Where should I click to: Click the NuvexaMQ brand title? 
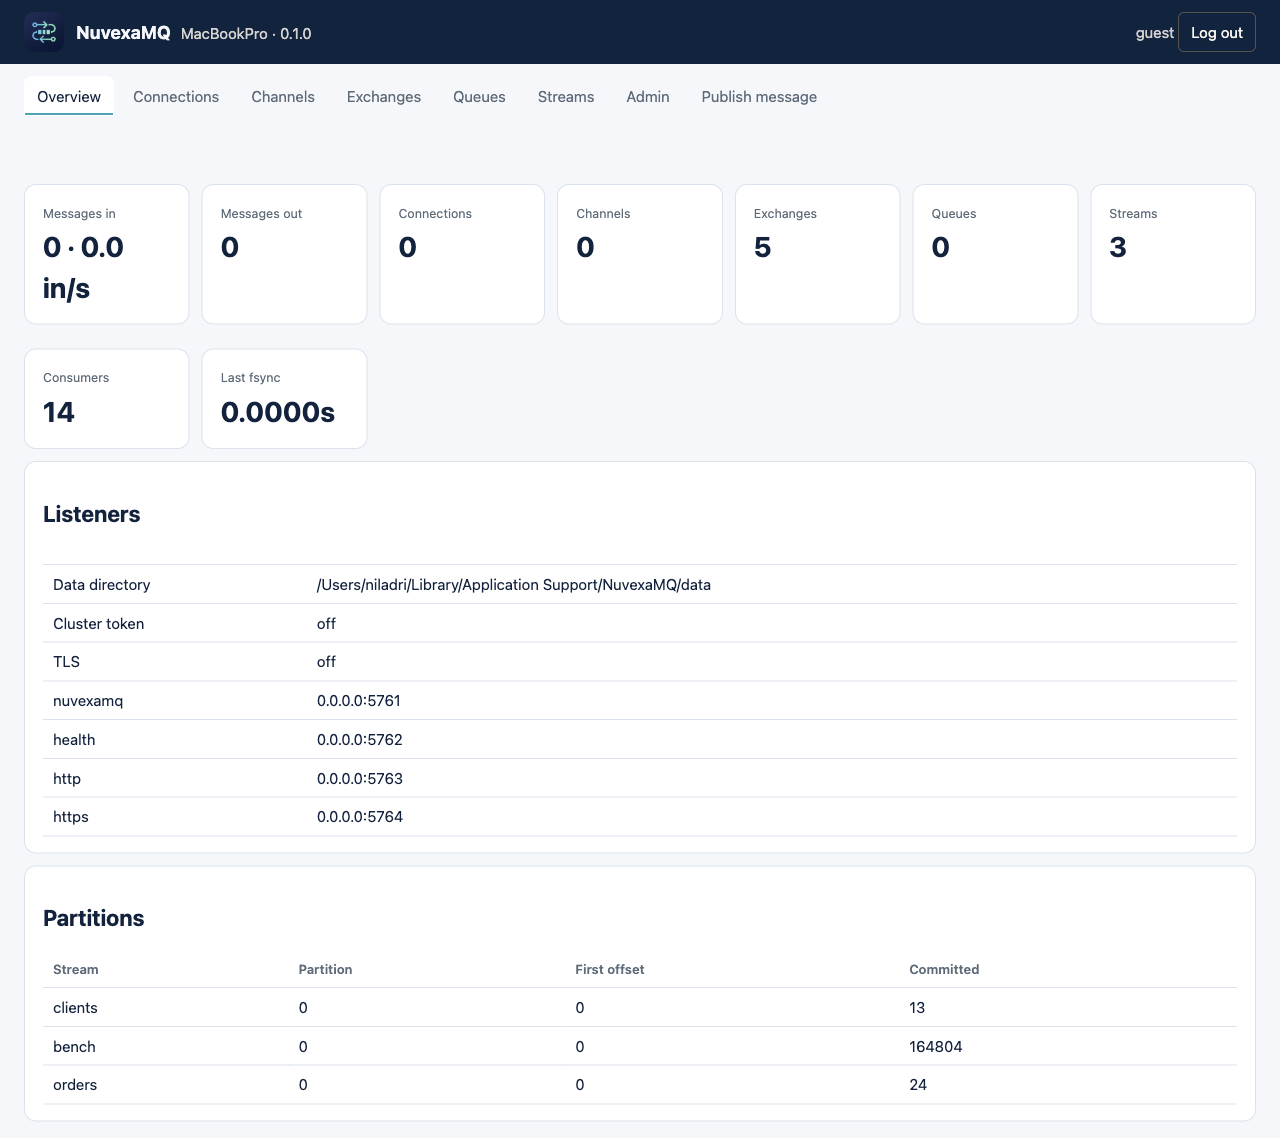pos(123,33)
